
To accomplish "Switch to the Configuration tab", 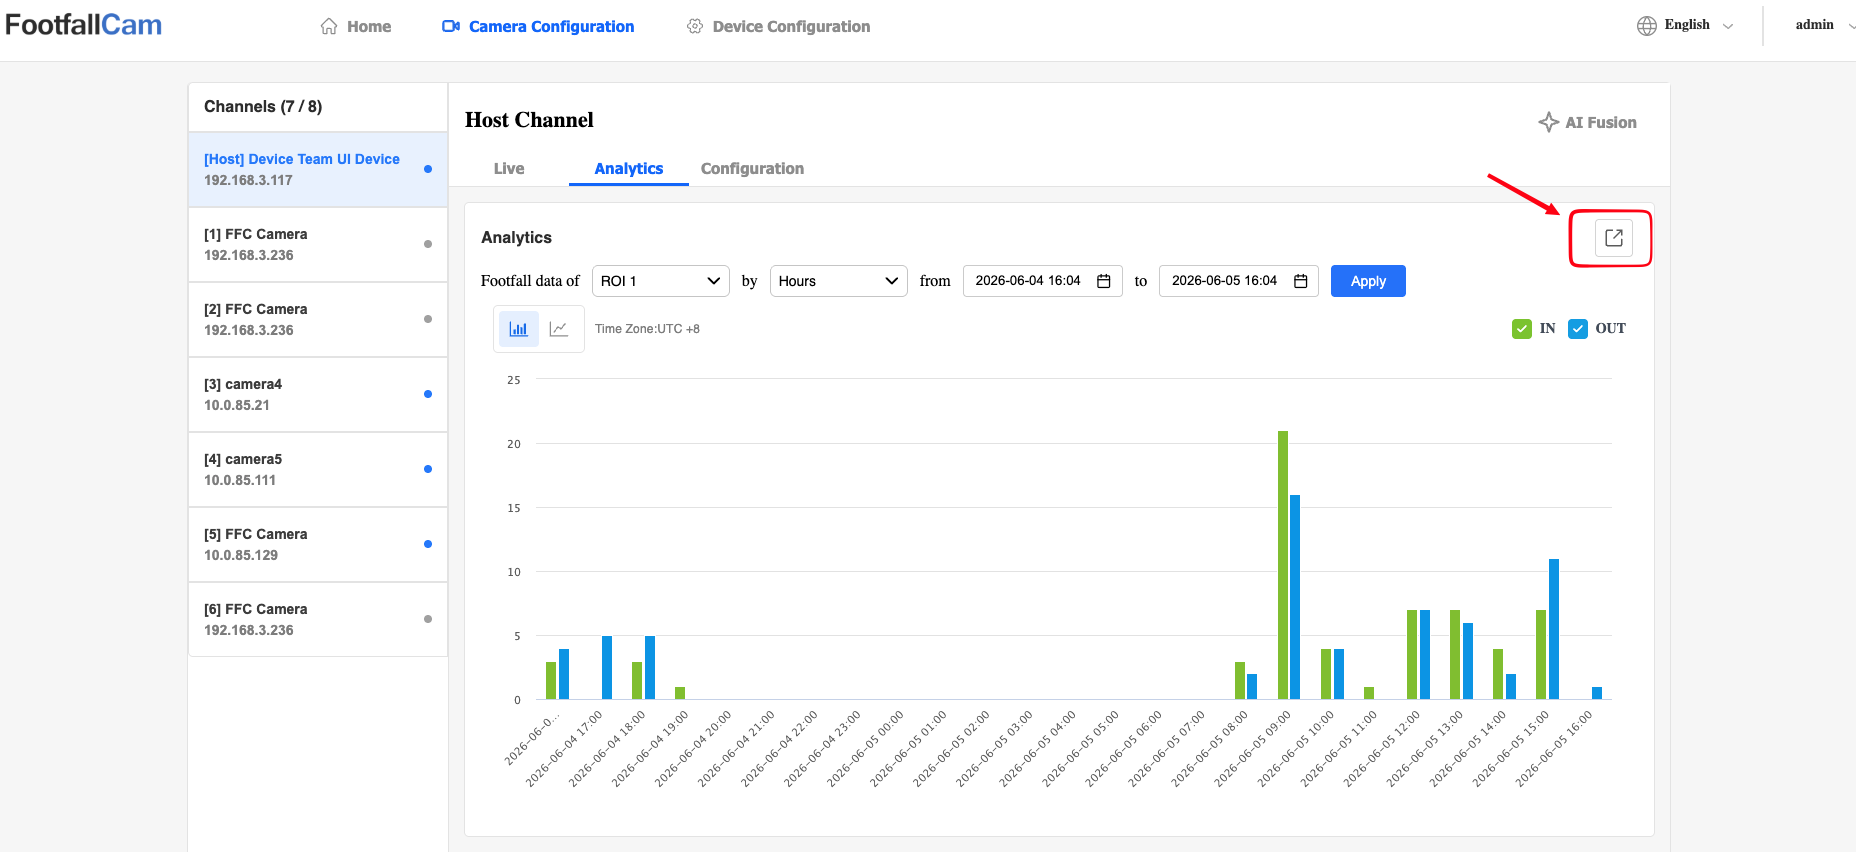I will click(752, 169).
